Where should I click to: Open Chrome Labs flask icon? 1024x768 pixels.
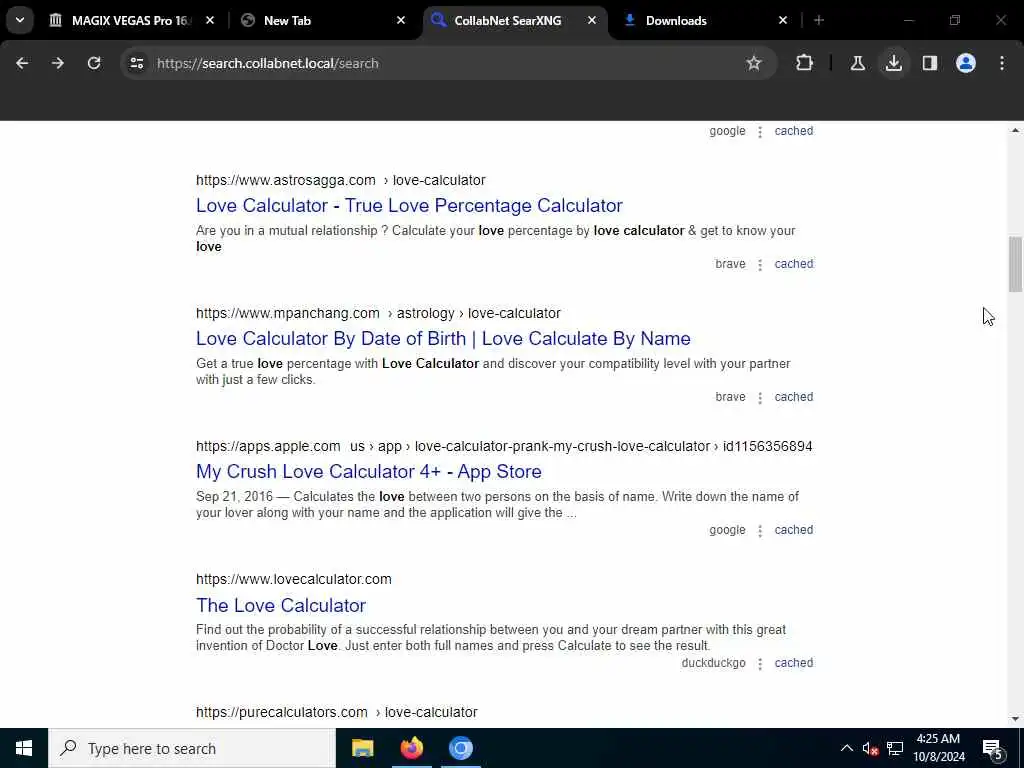[x=857, y=63]
